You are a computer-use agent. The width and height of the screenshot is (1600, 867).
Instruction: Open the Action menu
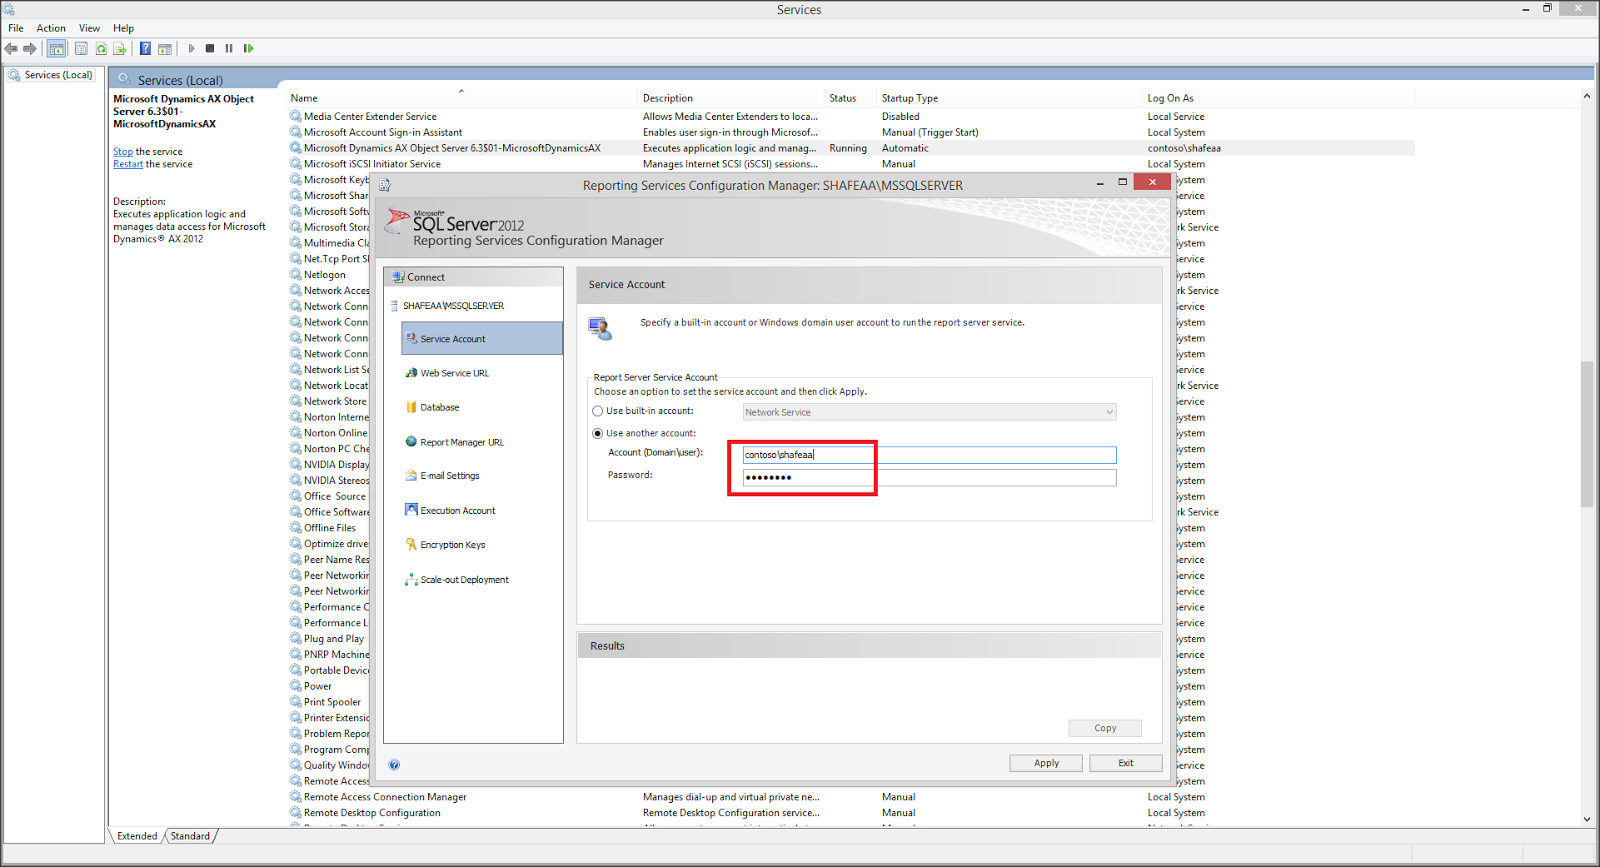(51, 28)
